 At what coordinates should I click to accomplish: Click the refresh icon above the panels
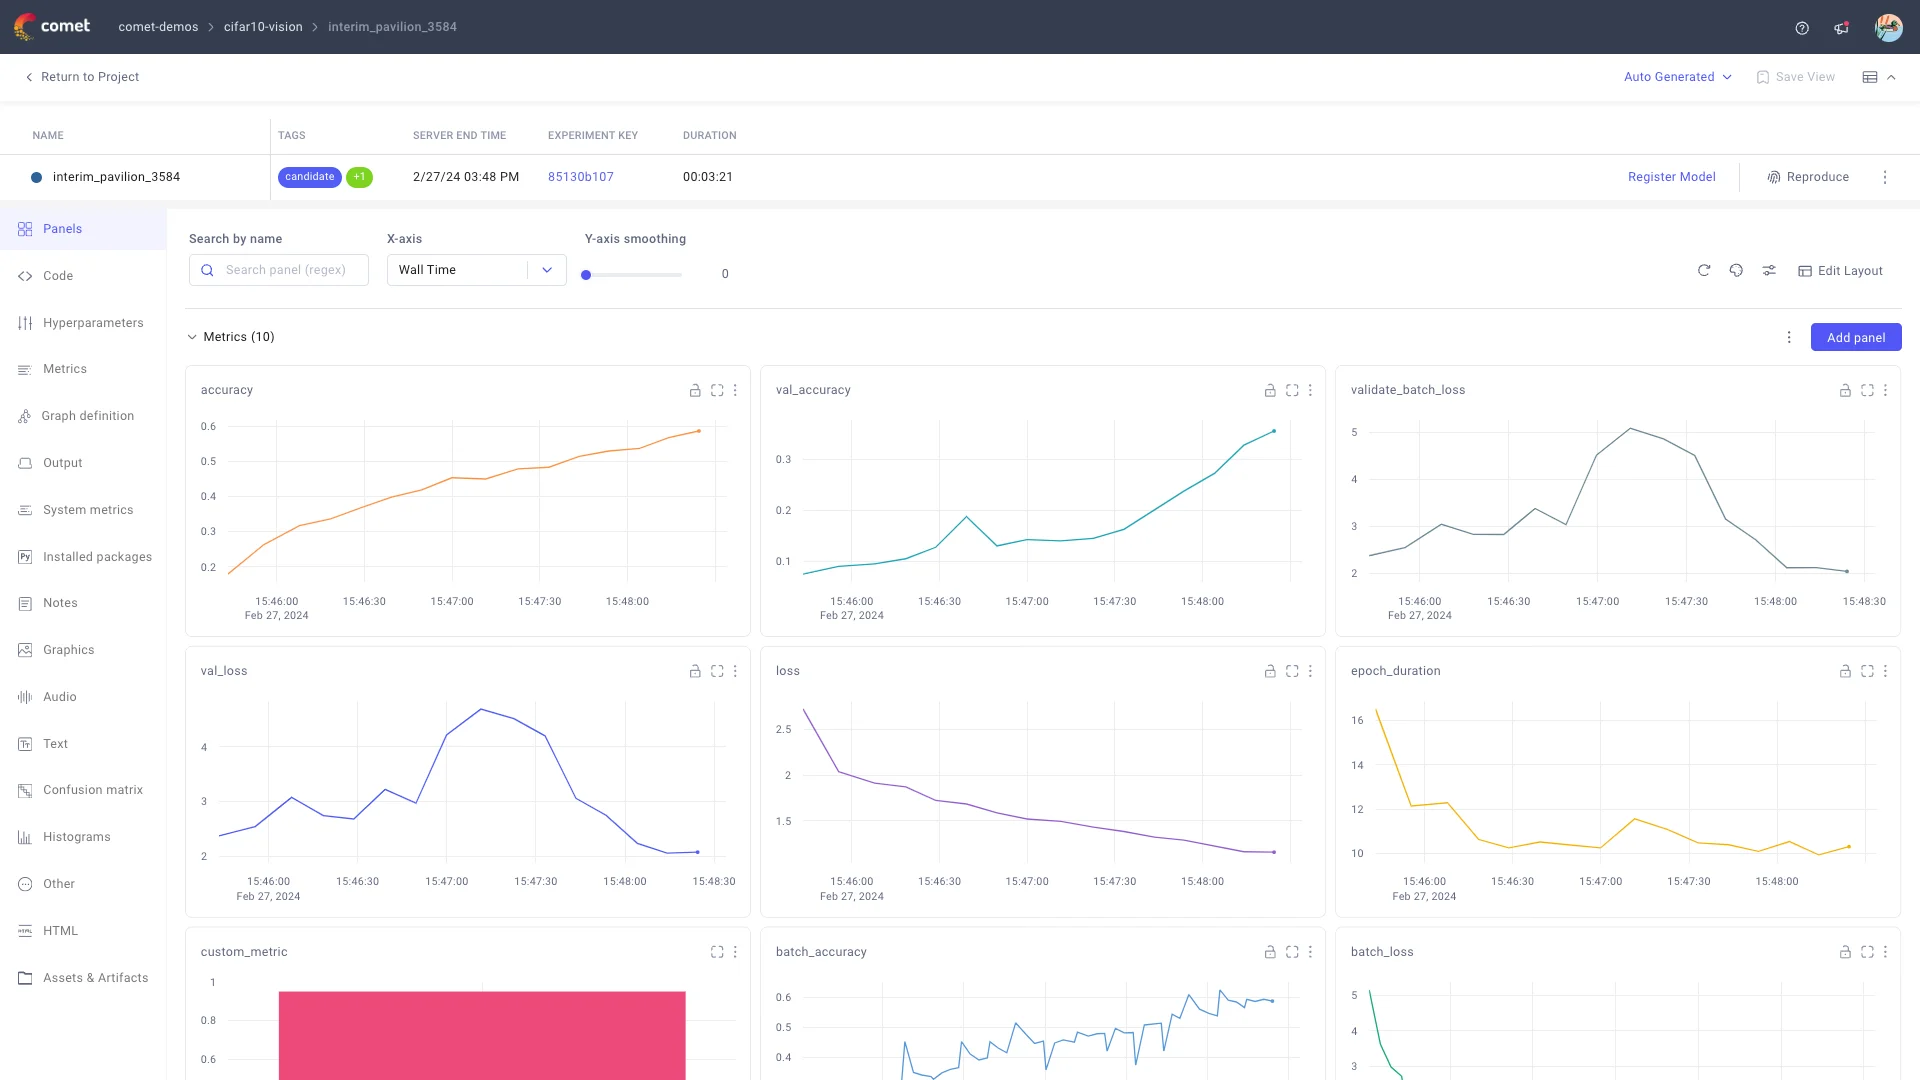coord(1704,270)
